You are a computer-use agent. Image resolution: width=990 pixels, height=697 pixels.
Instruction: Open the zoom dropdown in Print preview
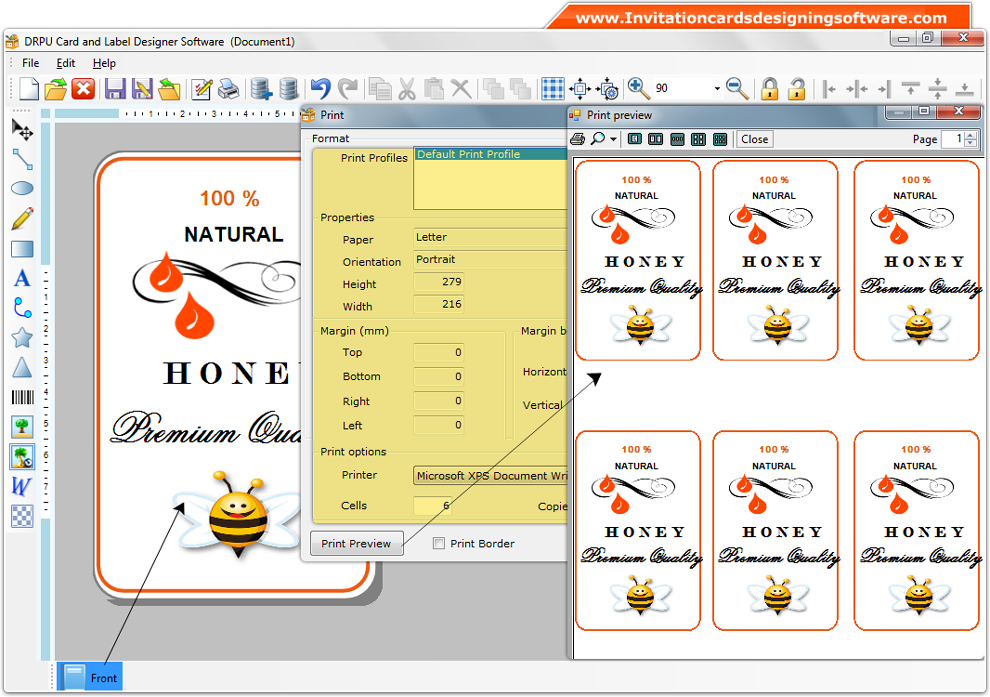tap(611, 139)
